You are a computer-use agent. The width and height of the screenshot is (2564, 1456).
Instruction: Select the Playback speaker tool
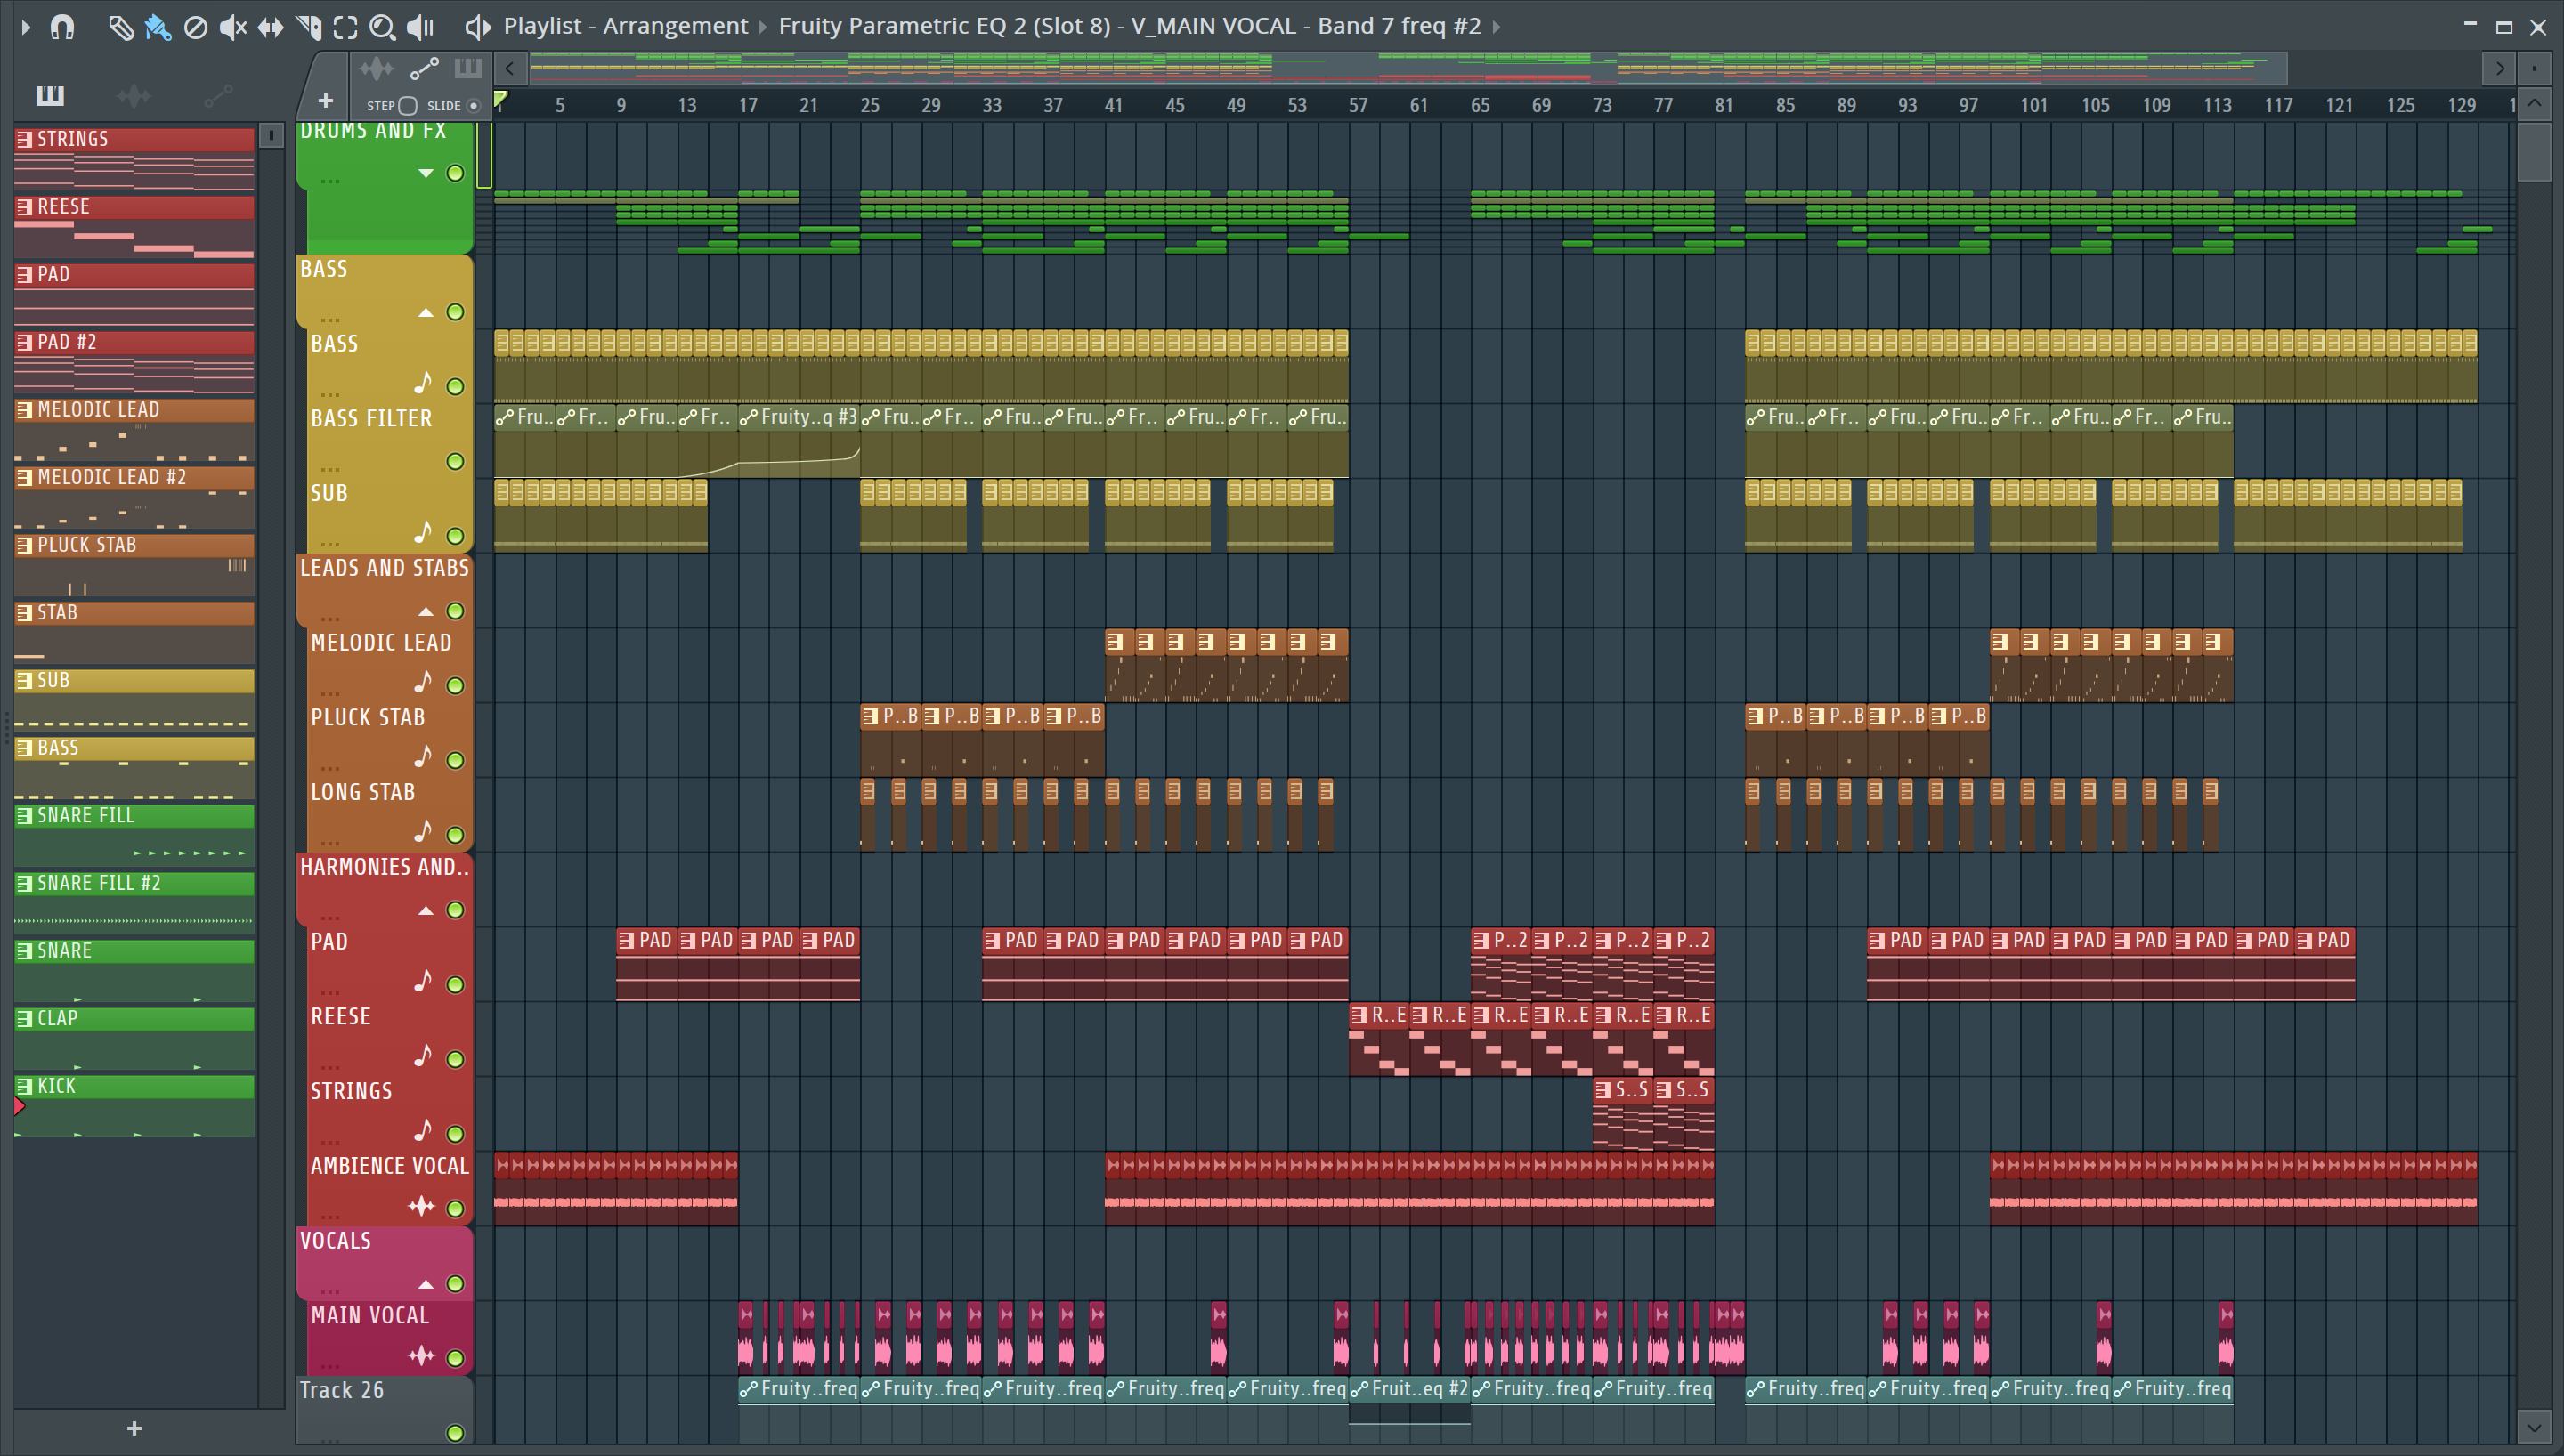421,27
